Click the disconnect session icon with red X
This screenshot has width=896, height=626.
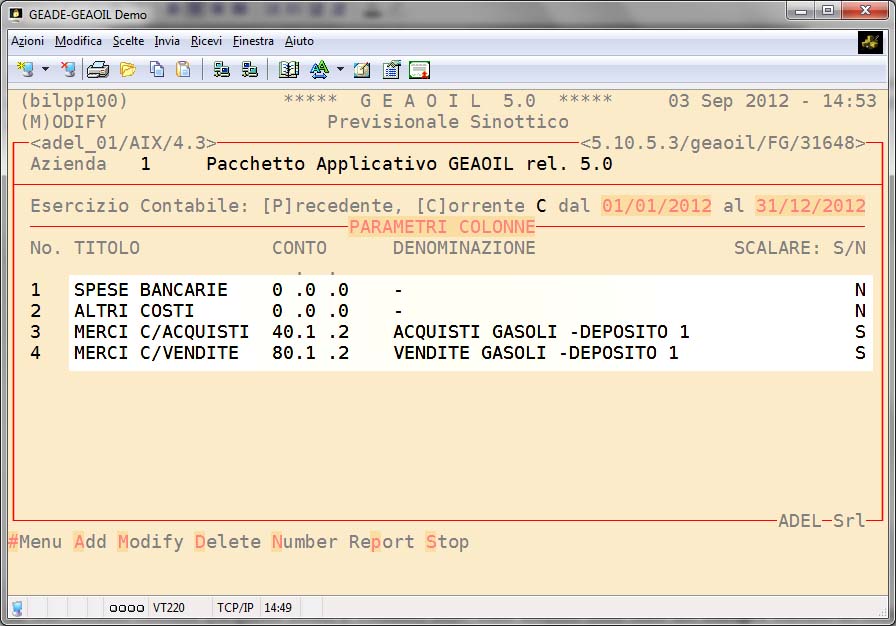click(68, 70)
